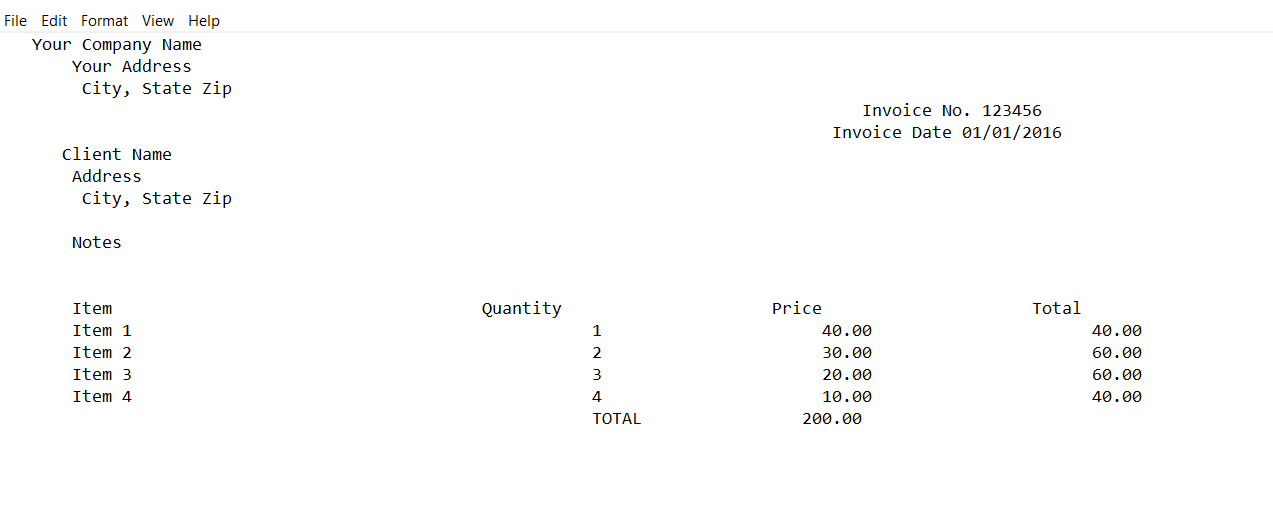
Task: Open the Help menu
Action: point(204,20)
